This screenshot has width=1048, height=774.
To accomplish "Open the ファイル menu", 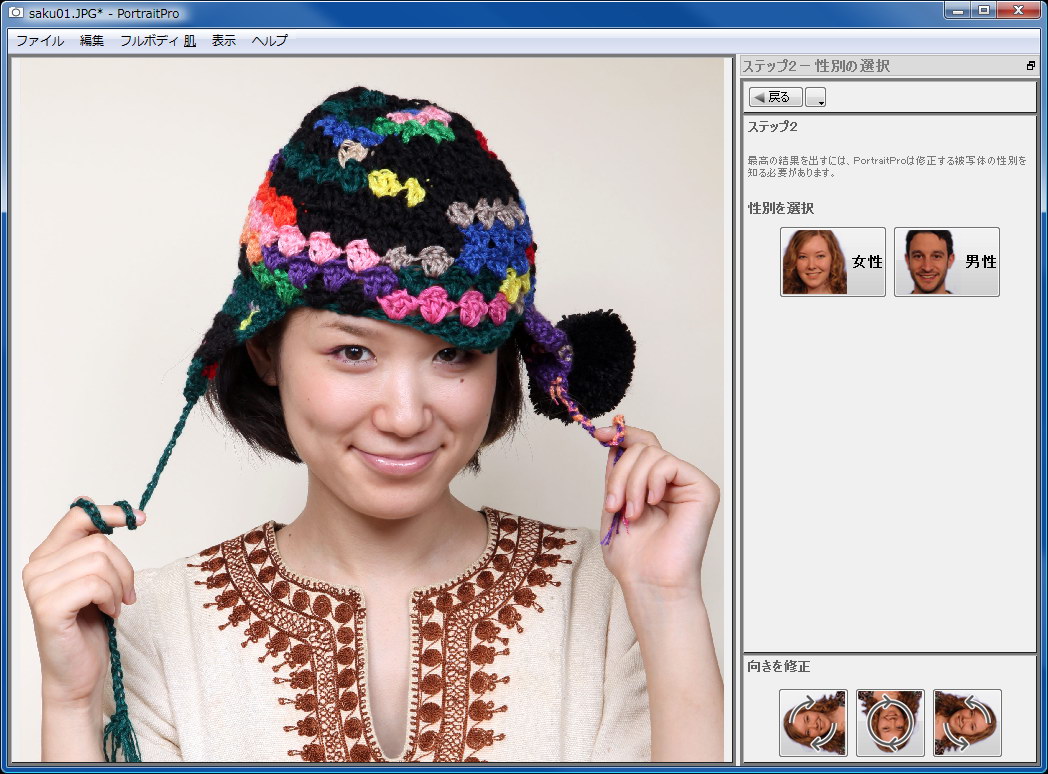I will (x=40, y=41).
